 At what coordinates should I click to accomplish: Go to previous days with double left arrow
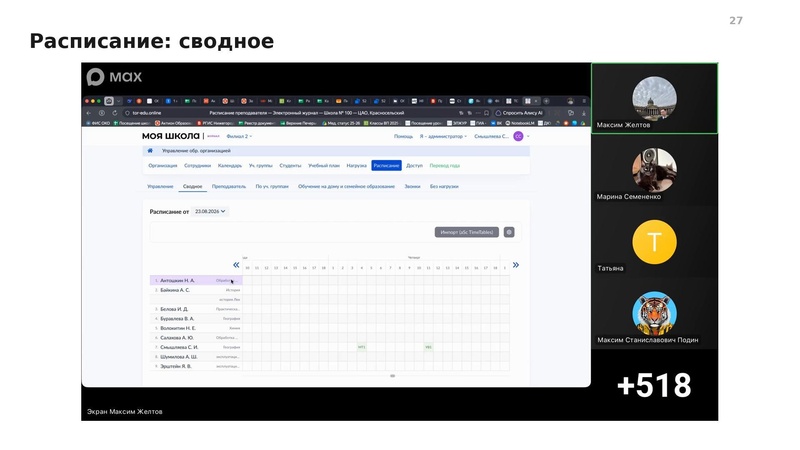236,265
